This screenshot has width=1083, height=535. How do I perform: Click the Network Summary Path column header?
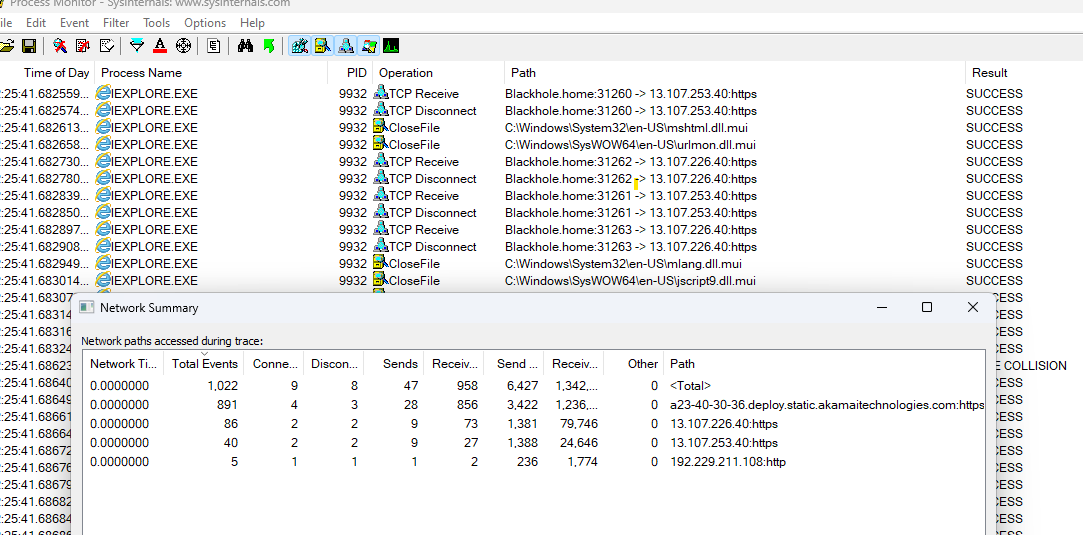pos(824,364)
